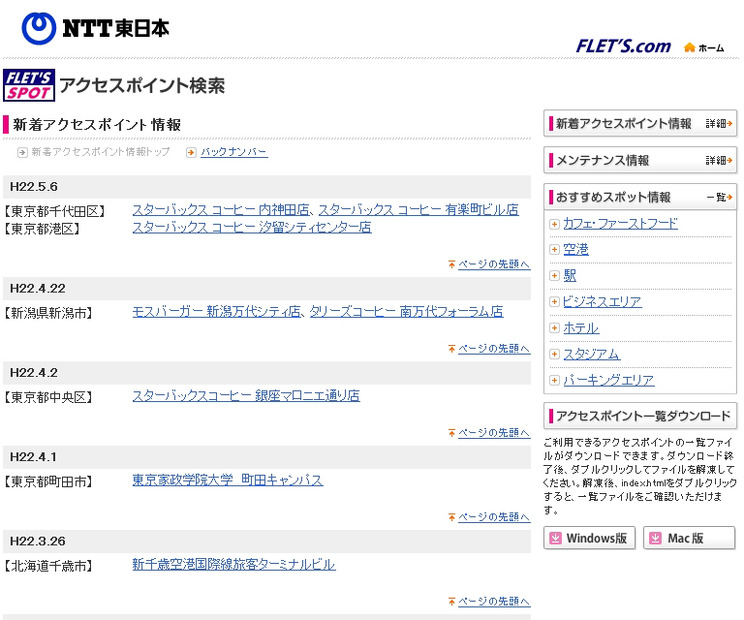Click ページの先頭へ under H22.4.22
This screenshot has height=620, width=744.
494,349
